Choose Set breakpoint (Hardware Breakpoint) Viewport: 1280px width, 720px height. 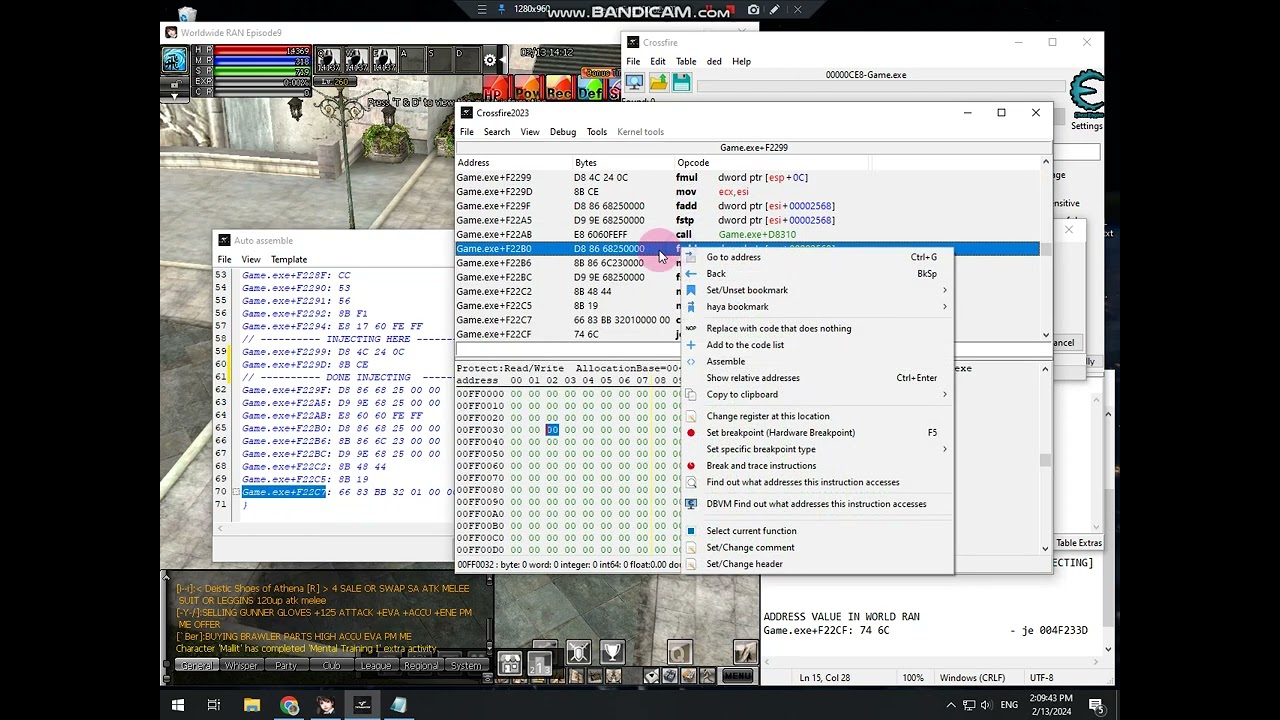tap(780, 433)
